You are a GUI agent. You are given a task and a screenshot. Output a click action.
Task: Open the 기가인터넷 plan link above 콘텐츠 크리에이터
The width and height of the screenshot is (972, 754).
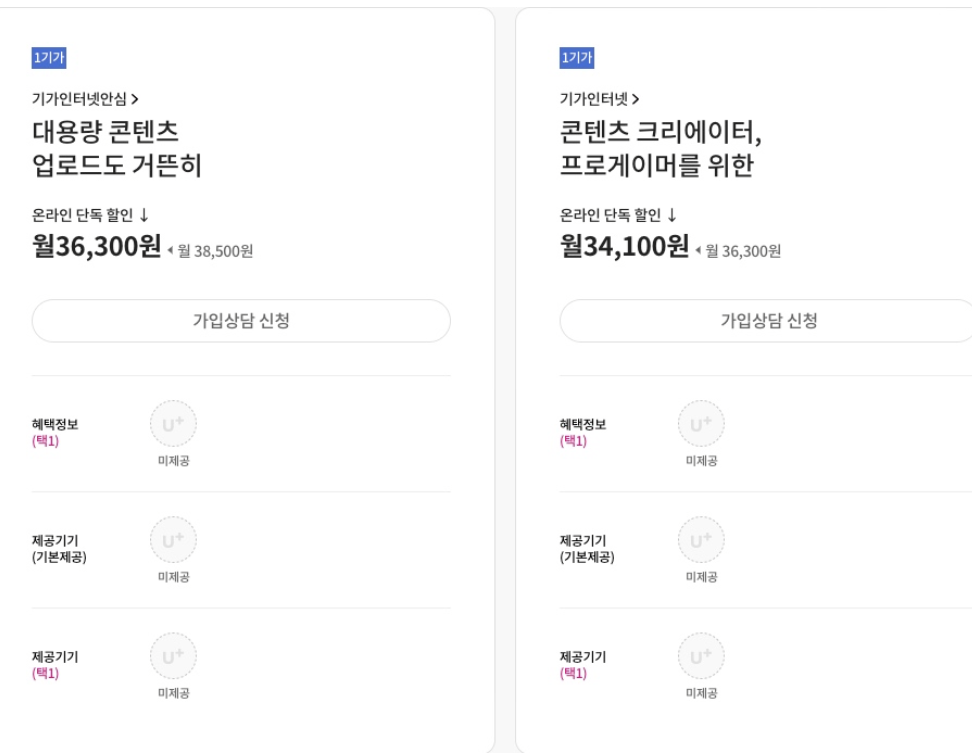599,98
